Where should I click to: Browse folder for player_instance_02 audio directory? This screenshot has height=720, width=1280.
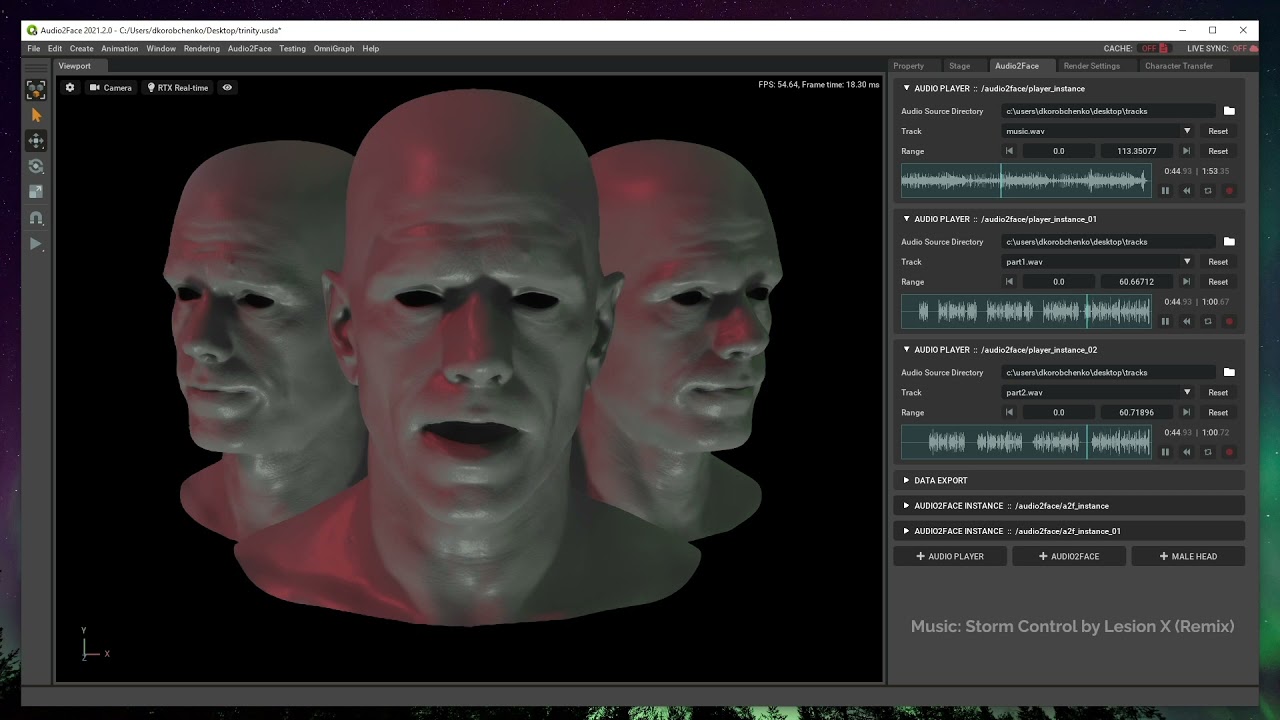(1229, 372)
